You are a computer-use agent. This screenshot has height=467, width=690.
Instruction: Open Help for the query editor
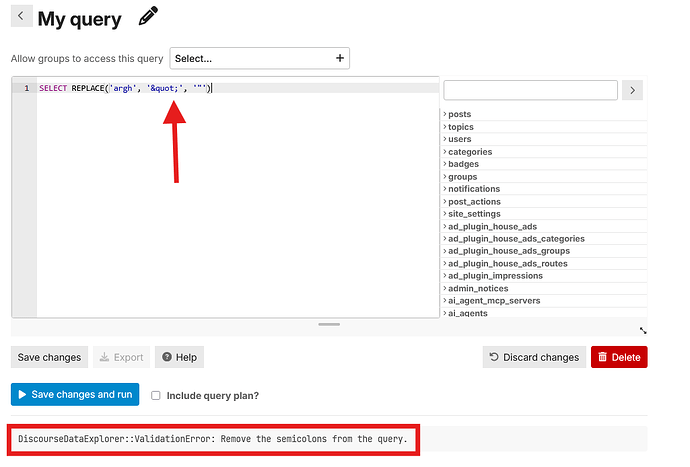coord(179,357)
